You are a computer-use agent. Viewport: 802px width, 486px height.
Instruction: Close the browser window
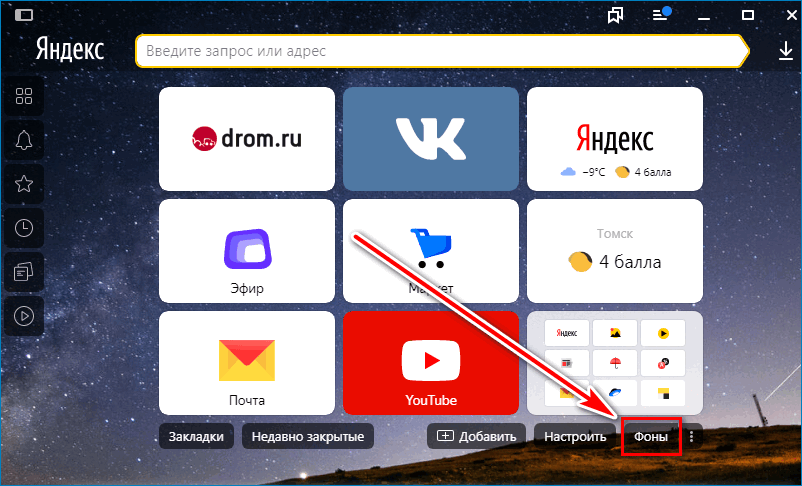791,15
